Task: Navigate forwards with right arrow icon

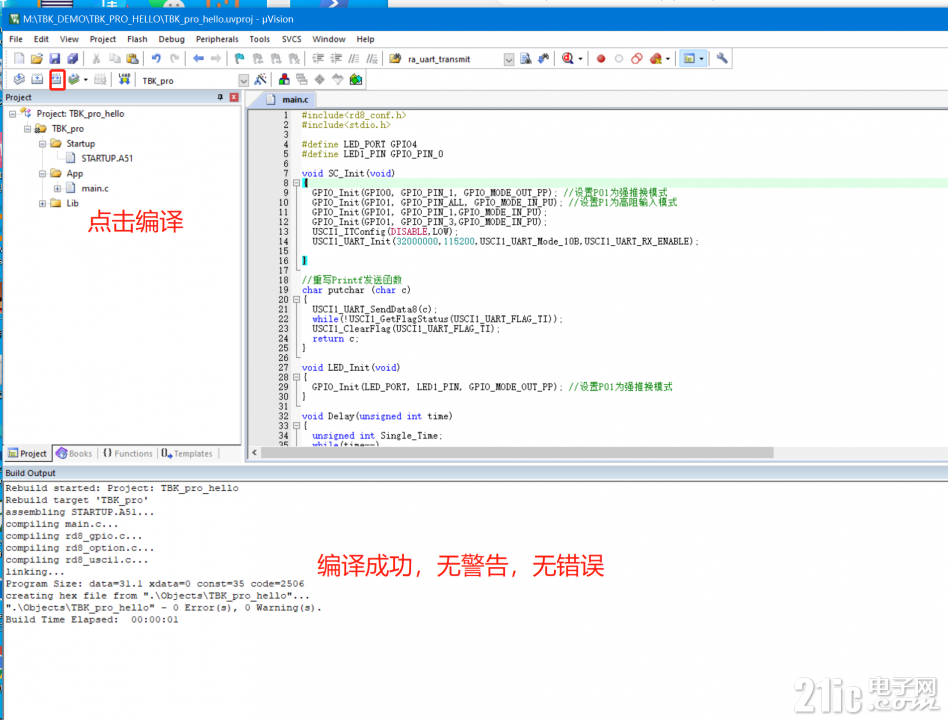Action: click(x=216, y=59)
